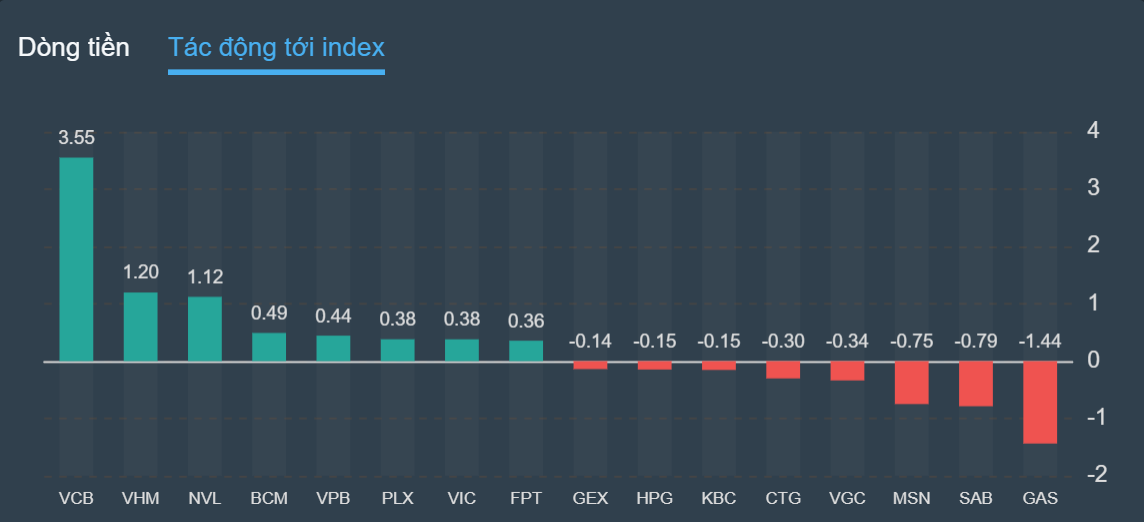Click the BCM bar
The width and height of the screenshot is (1144, 522).
pyautogui.click(x=269, y=347)
